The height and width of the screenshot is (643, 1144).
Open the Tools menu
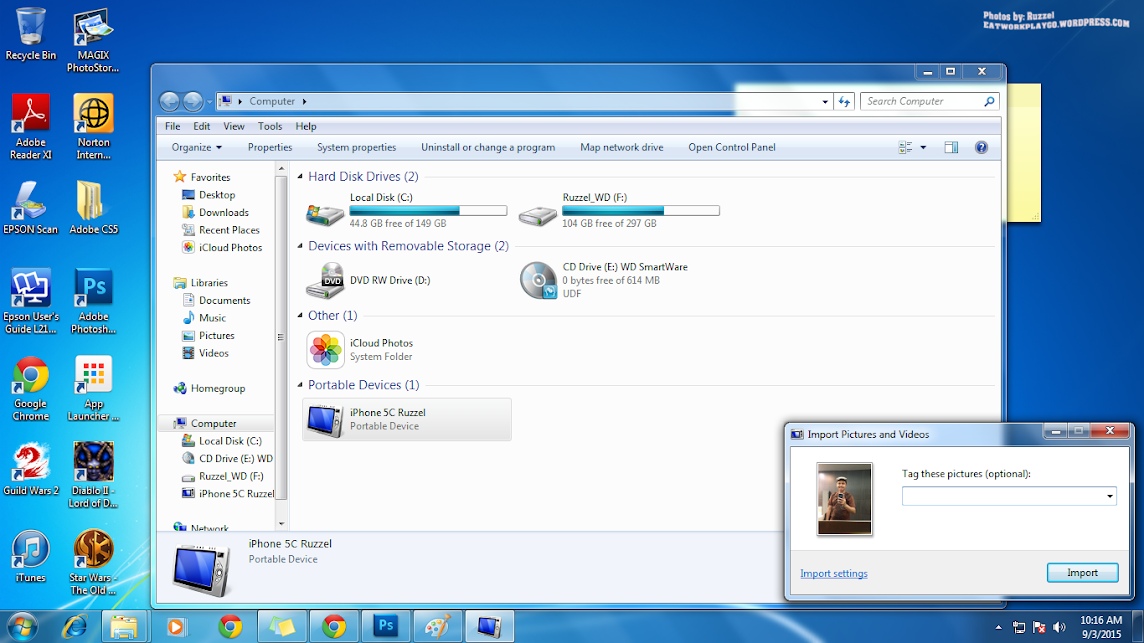click(269, 126)
